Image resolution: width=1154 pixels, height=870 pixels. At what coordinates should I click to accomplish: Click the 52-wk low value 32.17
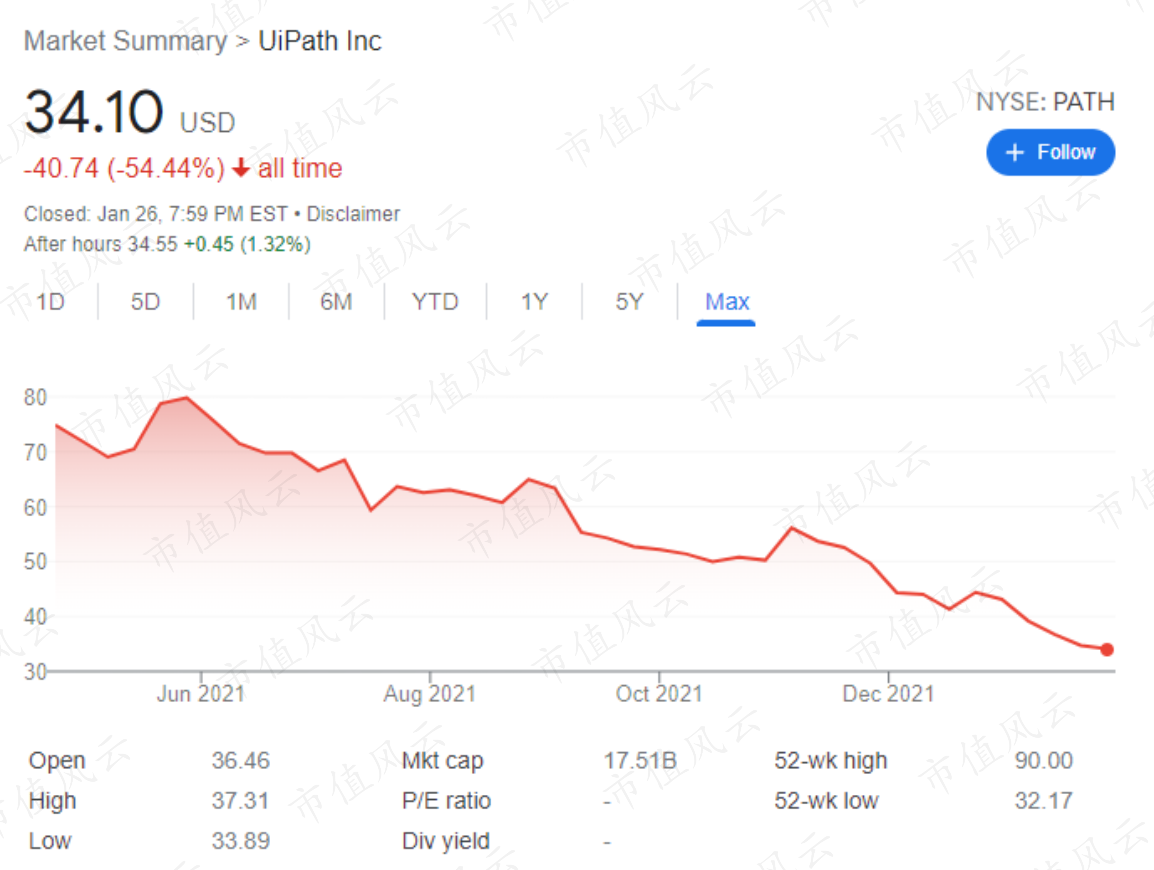tap(1044, 801)
